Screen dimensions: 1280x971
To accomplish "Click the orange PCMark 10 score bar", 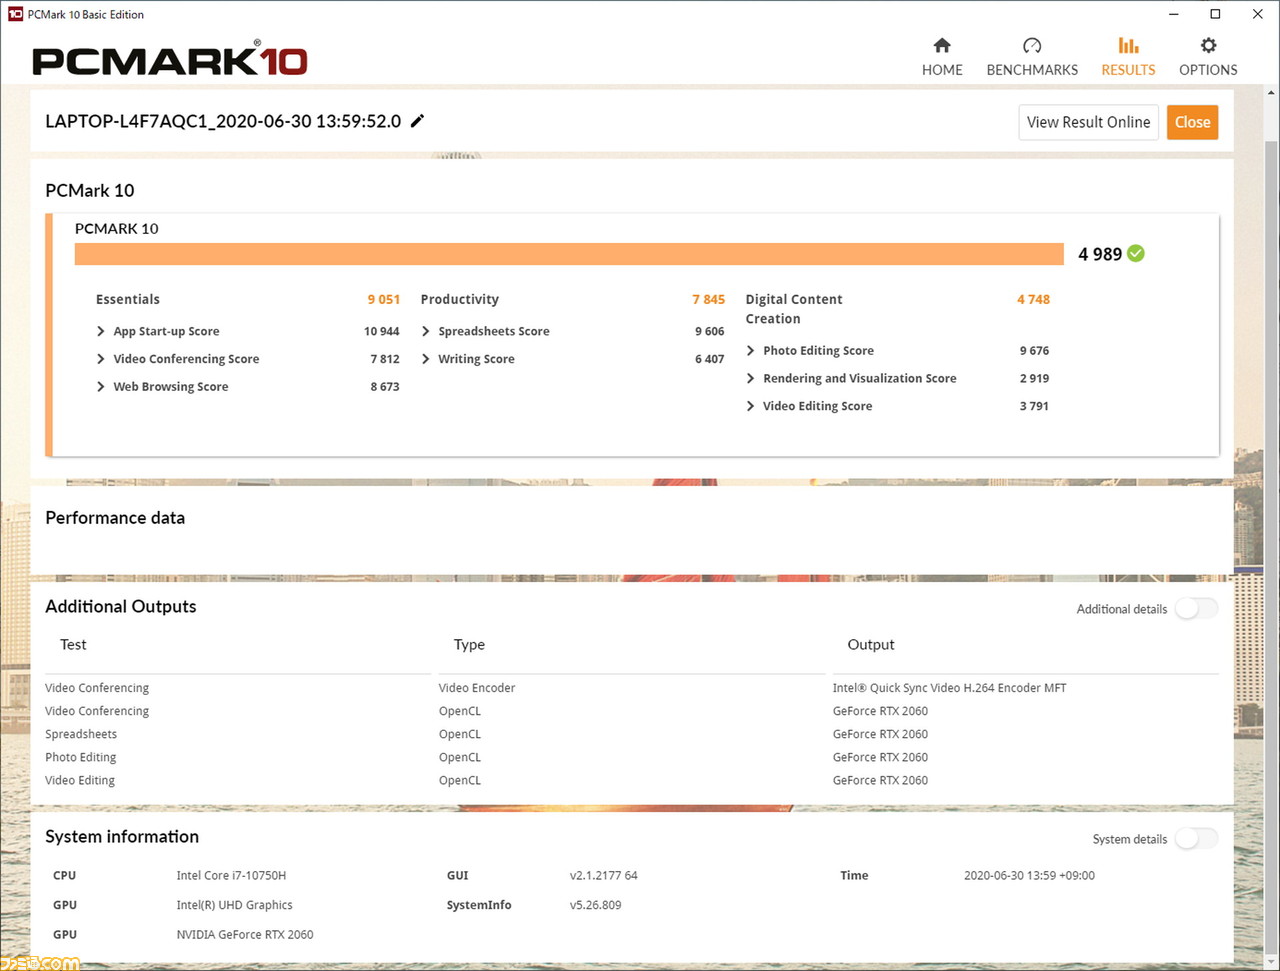I will click(x=569, y=254).
